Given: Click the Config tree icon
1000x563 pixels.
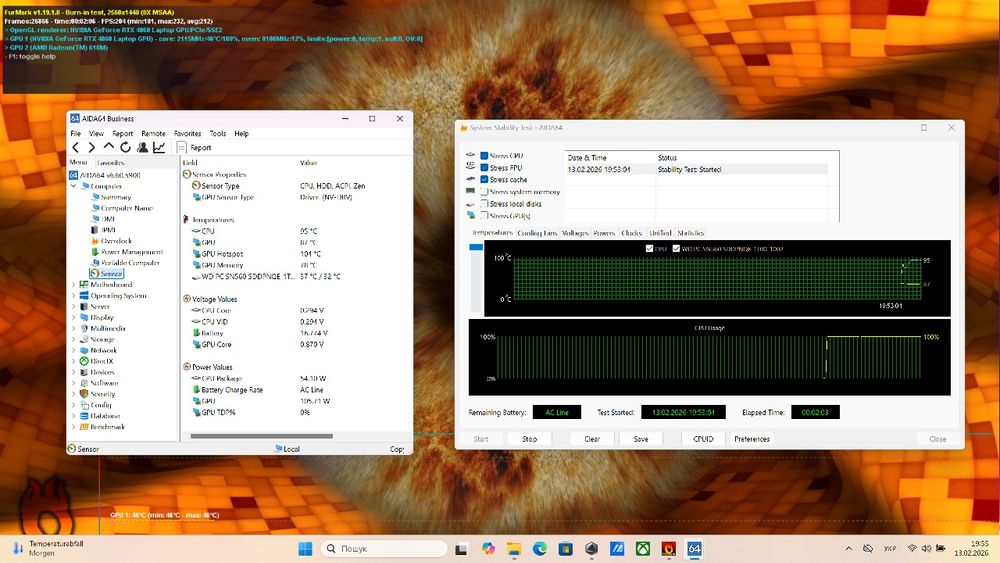Looking at the screenshot, I should click(x=84, y=405).
